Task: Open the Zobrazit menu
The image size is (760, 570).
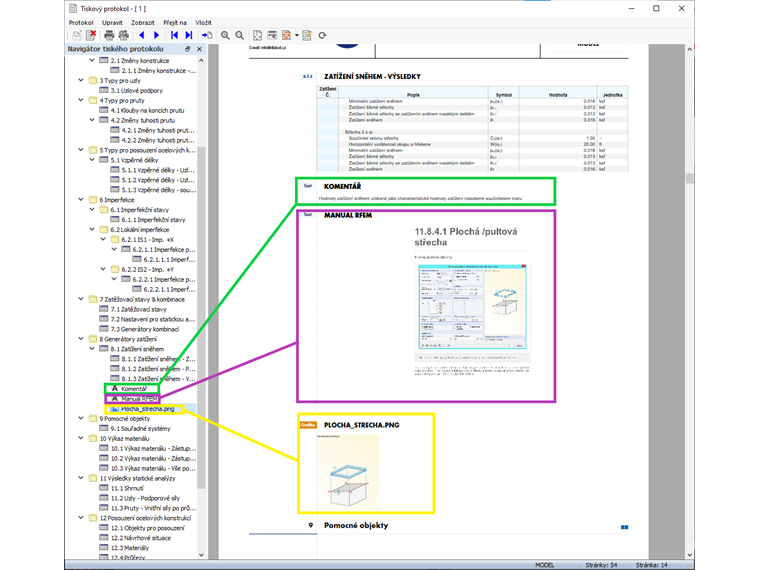Action: (142, 22)
